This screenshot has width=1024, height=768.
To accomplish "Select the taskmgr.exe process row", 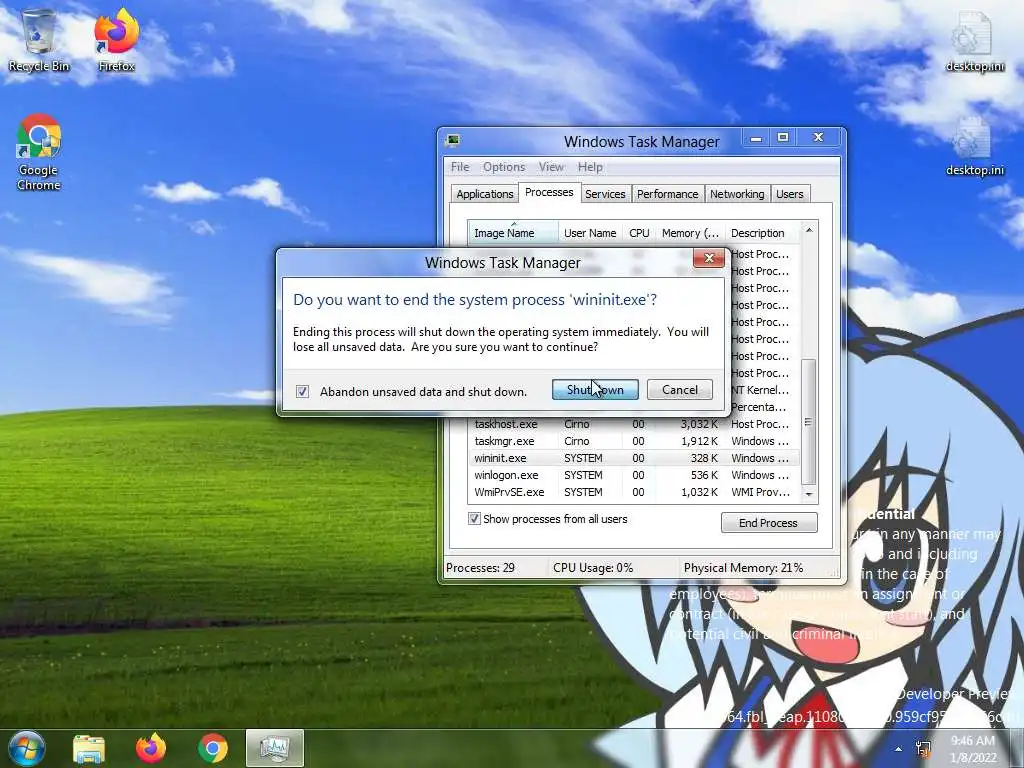I will 633,441.
